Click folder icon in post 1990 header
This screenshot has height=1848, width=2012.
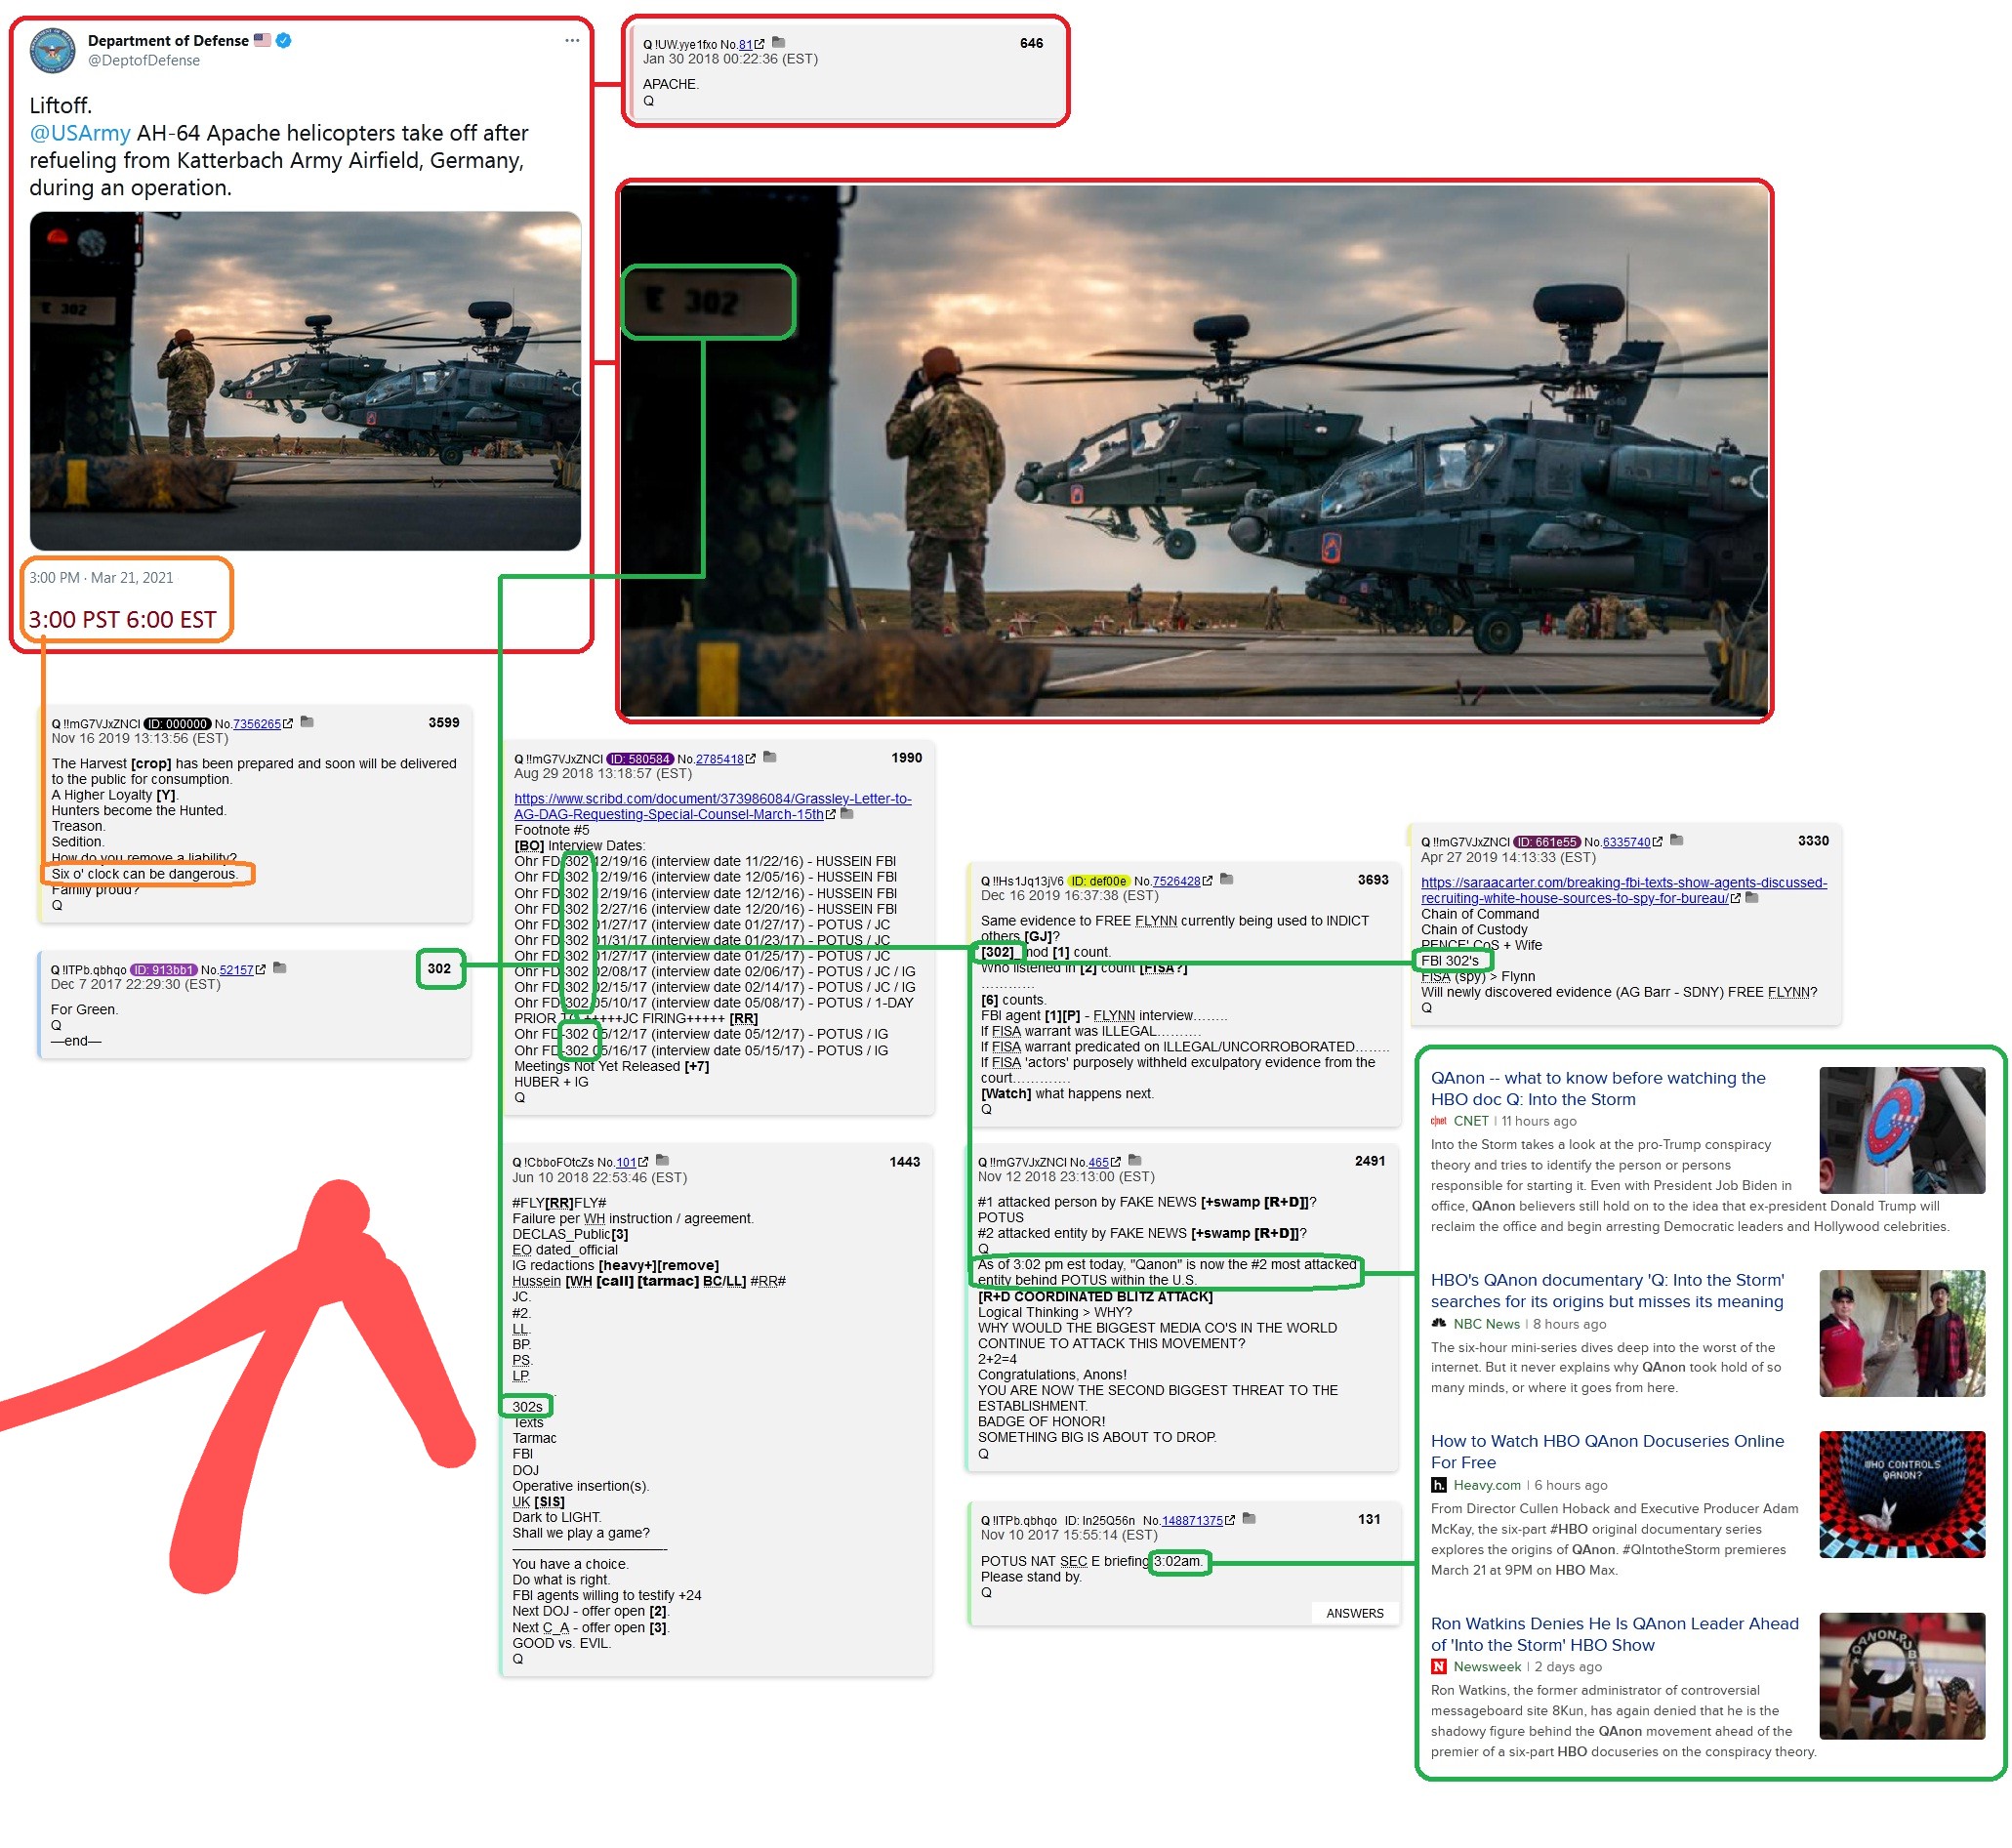point(770,757)
